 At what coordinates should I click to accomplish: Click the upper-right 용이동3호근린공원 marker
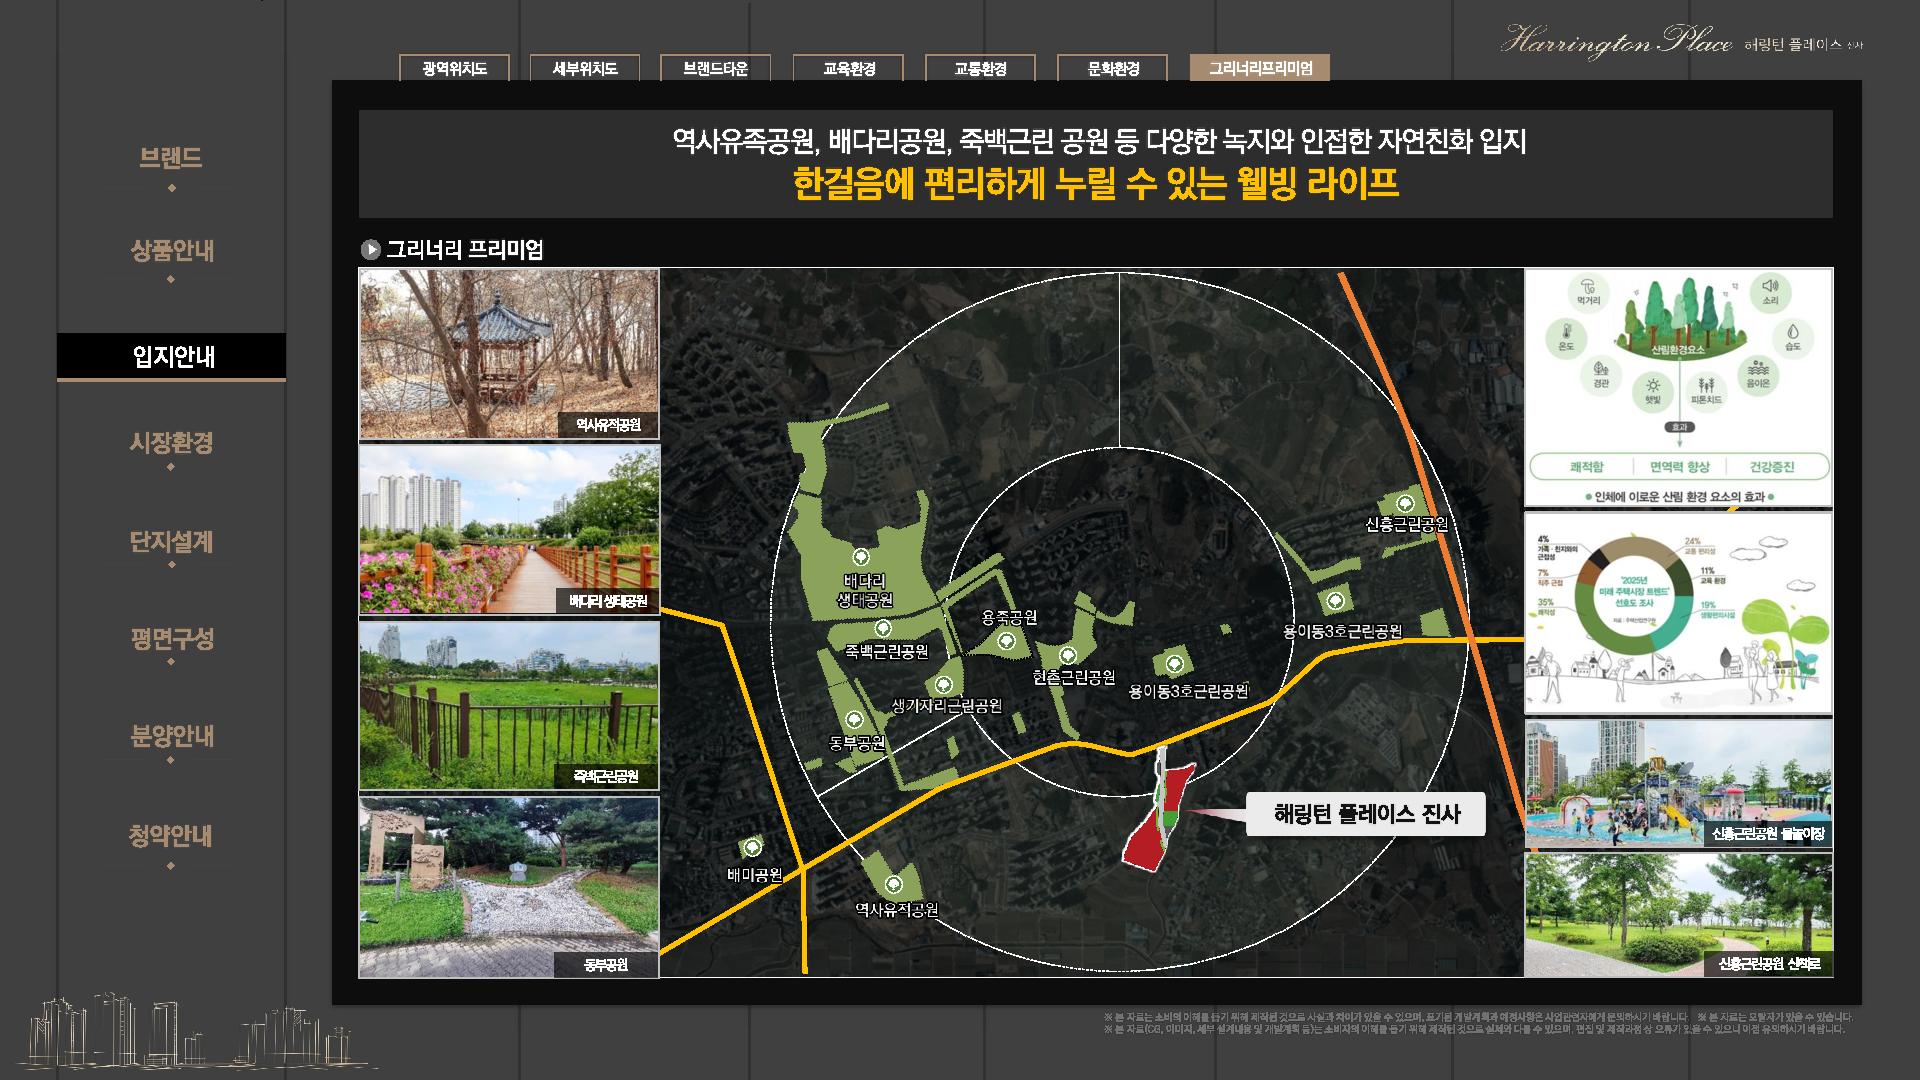pos(1335,601)
